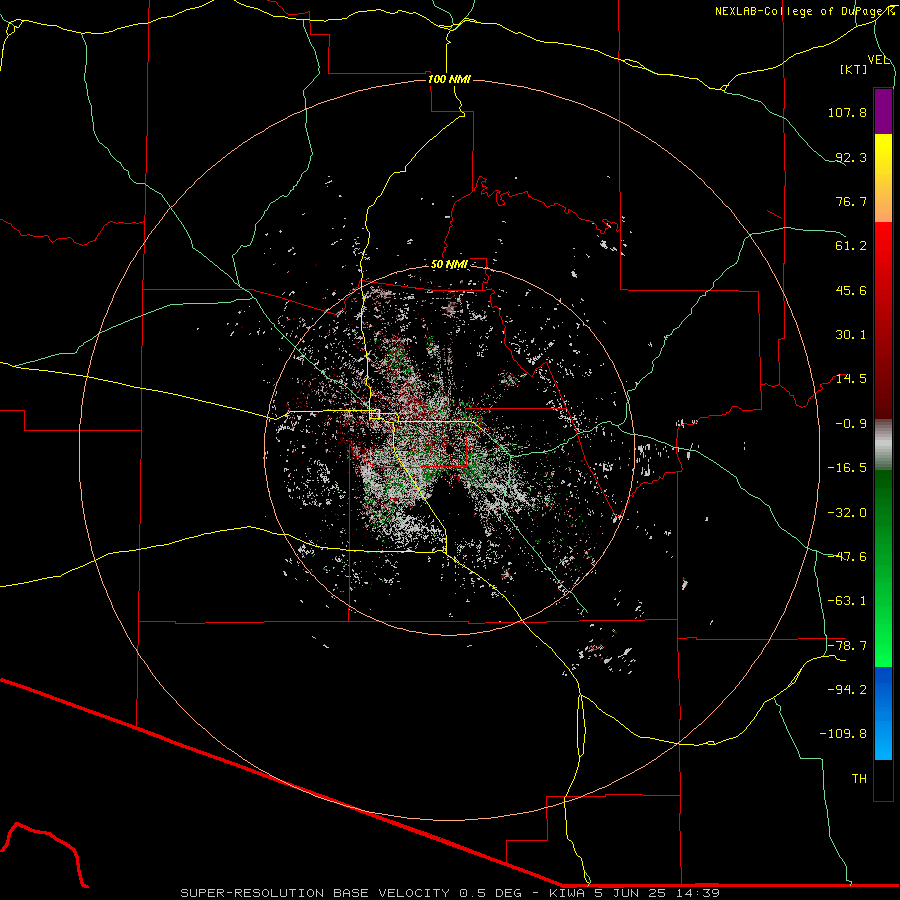Click the -78.7 velocity scale value
Viewport: 900px width, 900px height.
847,646
